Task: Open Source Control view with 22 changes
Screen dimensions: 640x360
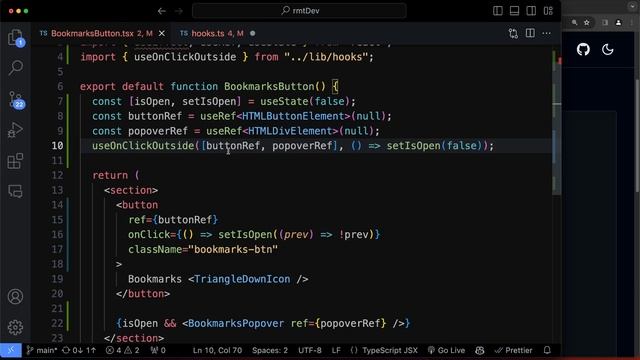Action: 16,99
